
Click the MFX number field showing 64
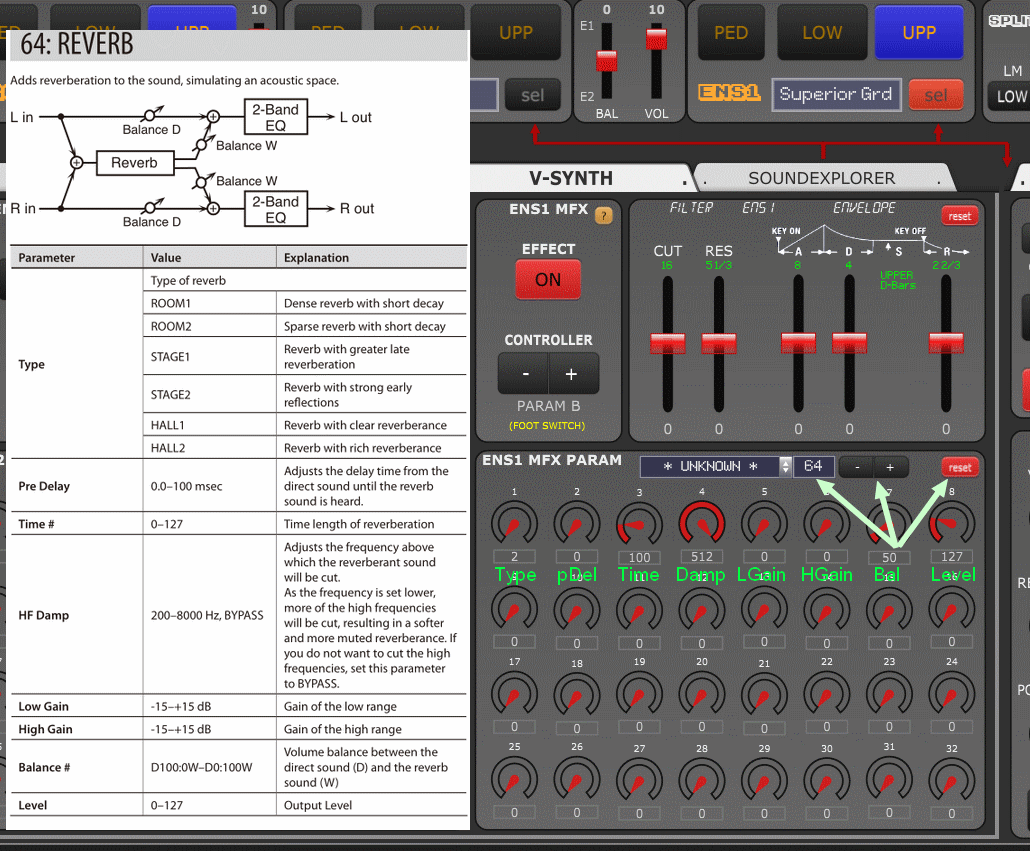point(813,466)
